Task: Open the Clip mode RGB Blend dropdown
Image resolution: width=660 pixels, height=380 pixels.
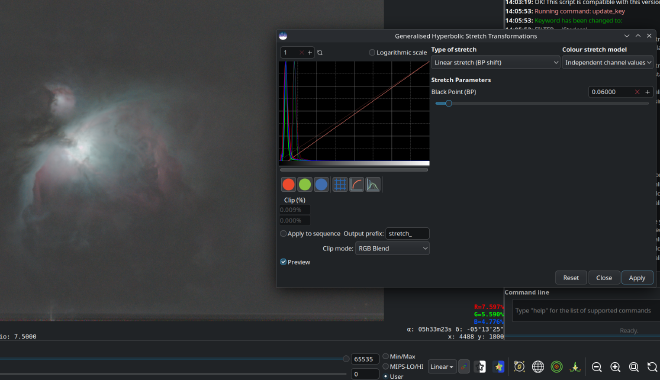Action: pos(392,248)
